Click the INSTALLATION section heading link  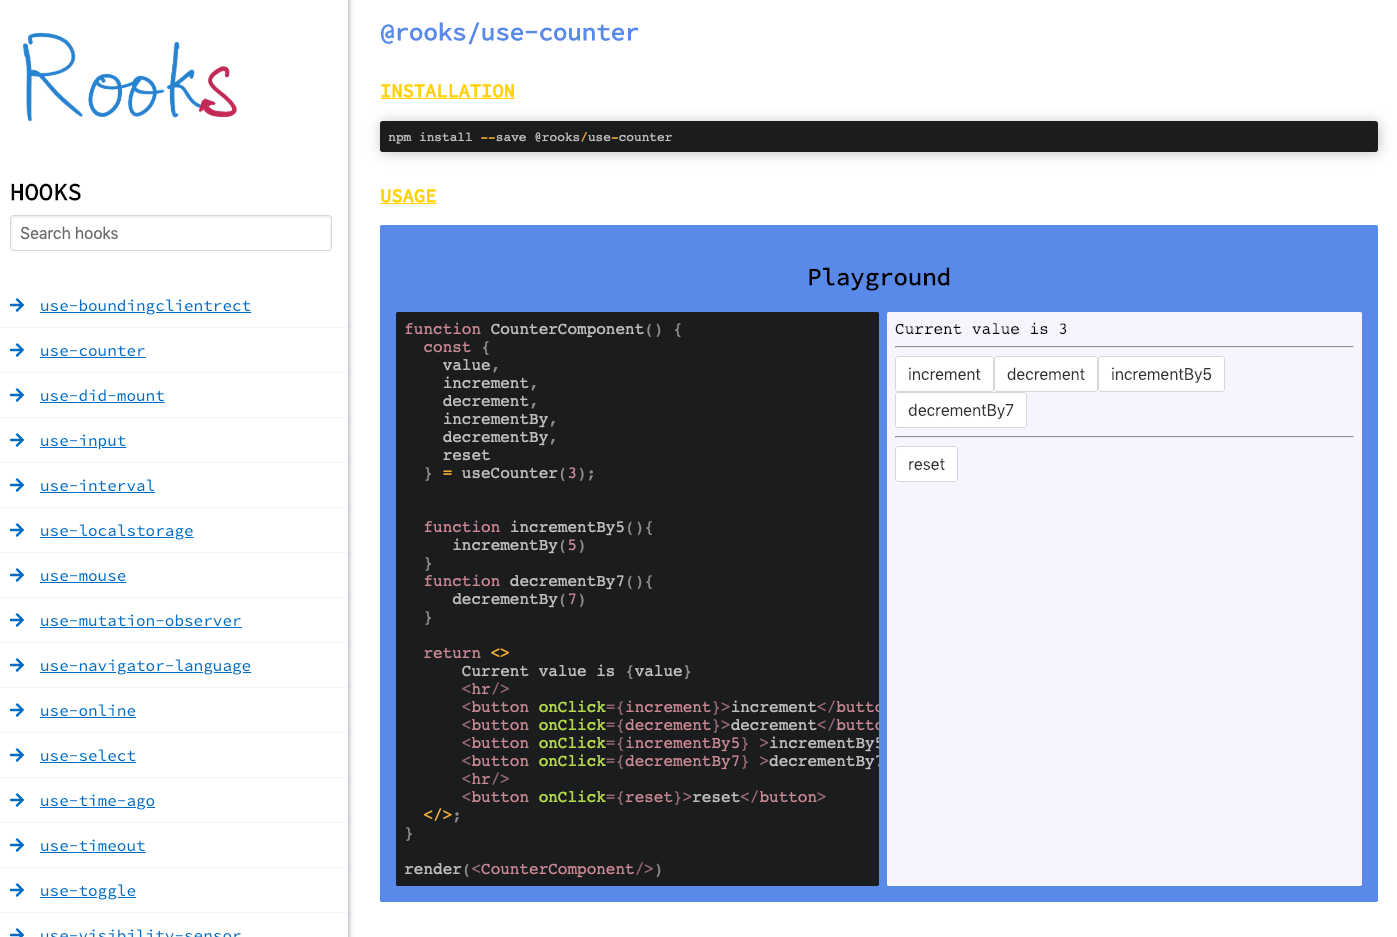coord(447,90)
